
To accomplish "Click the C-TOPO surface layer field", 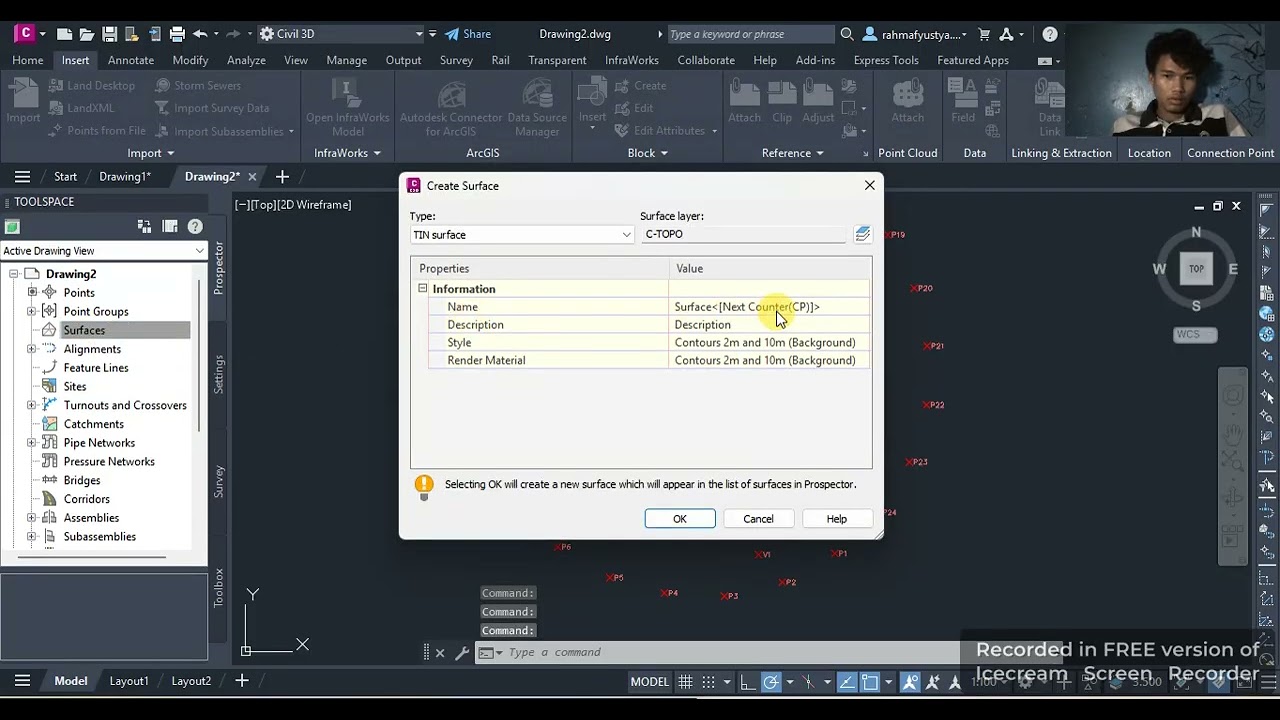I will pos(745,234).
